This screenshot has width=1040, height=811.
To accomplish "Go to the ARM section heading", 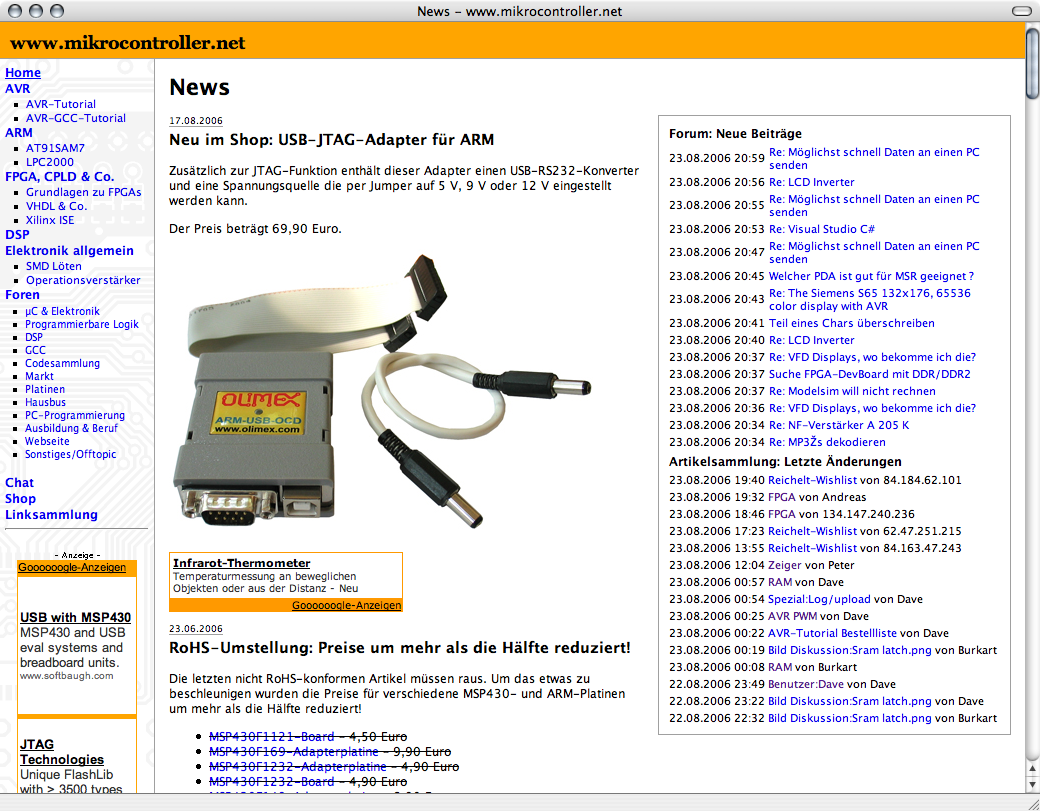I will (19, 133).
